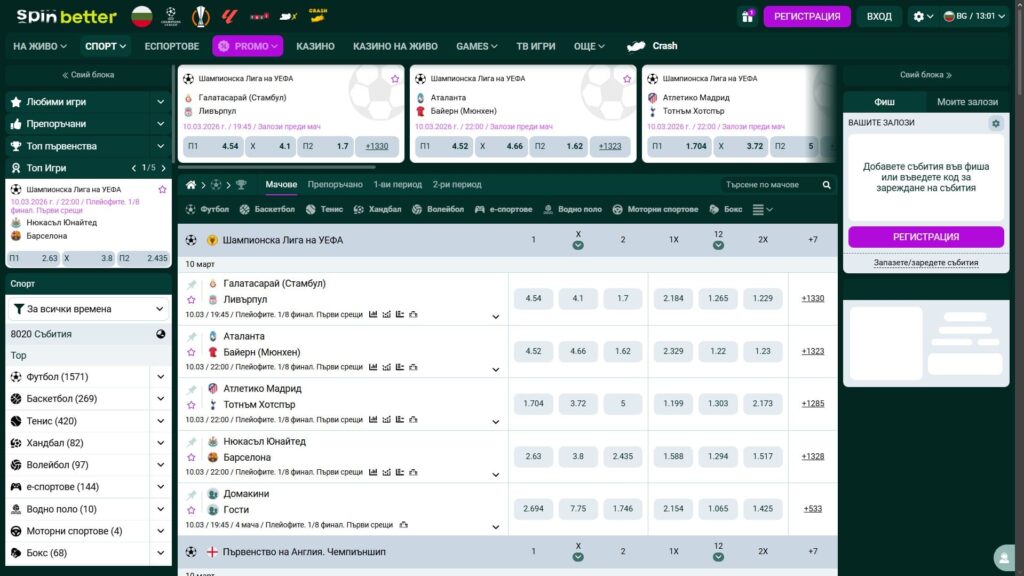Screen dimensions: 1024x576
Task: Click the home breadcrumb icon
Action: [x=192, y=185]
